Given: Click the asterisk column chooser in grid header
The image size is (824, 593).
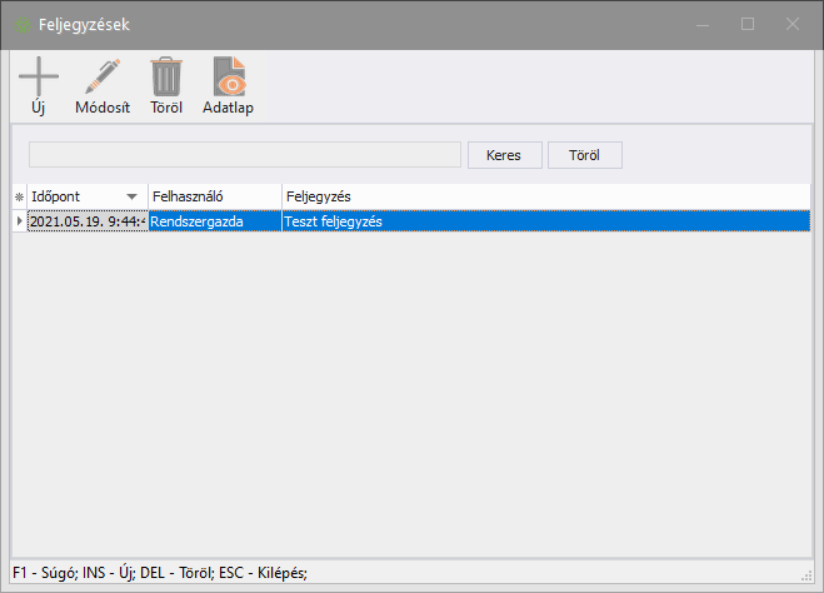Looking at the screenshot, I should point(18,197).
